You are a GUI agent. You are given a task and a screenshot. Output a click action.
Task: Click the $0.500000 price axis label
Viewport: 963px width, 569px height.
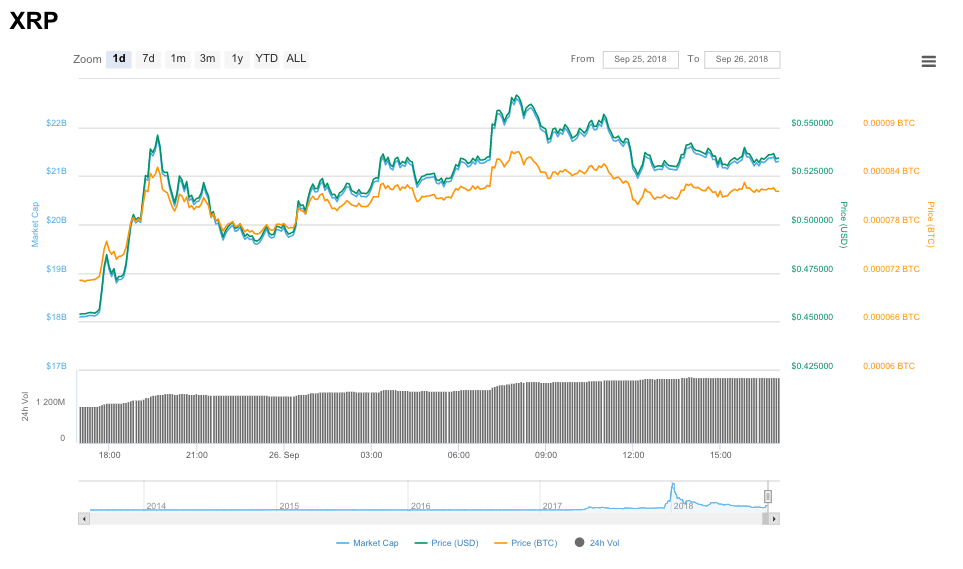click(x=812, y=220)
